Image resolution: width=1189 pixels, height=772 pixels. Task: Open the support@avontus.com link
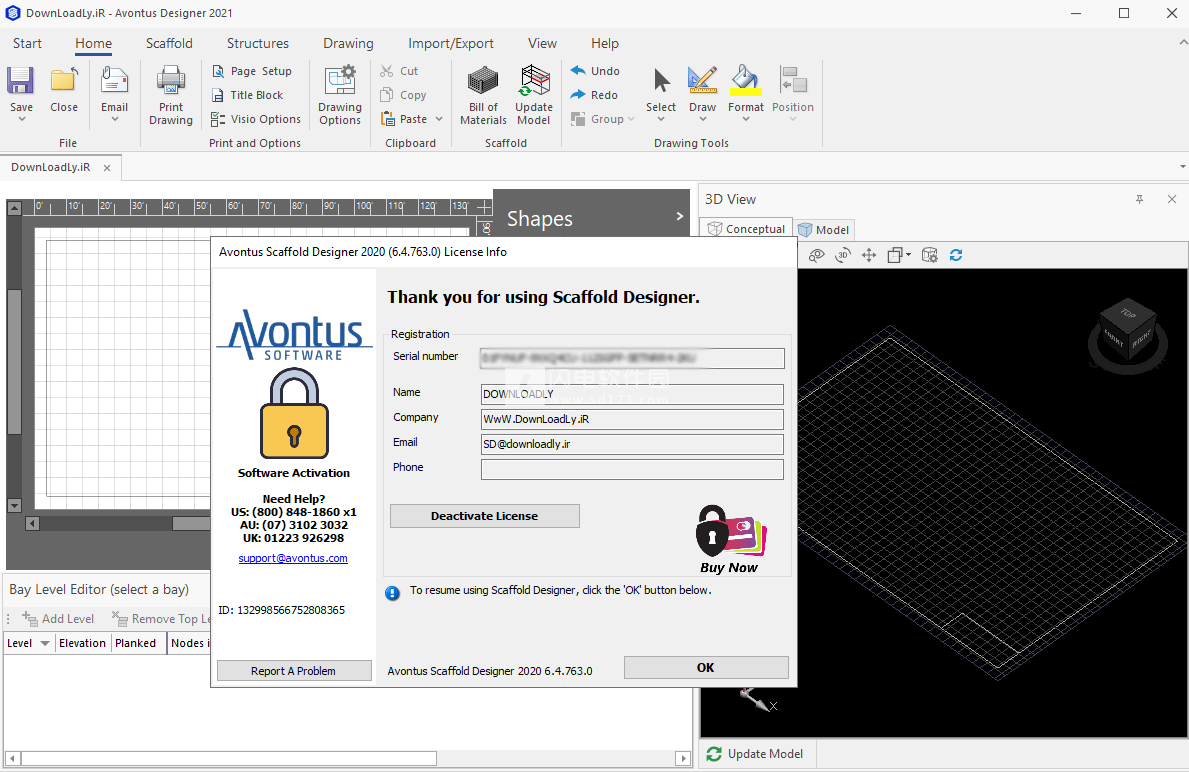293,558
